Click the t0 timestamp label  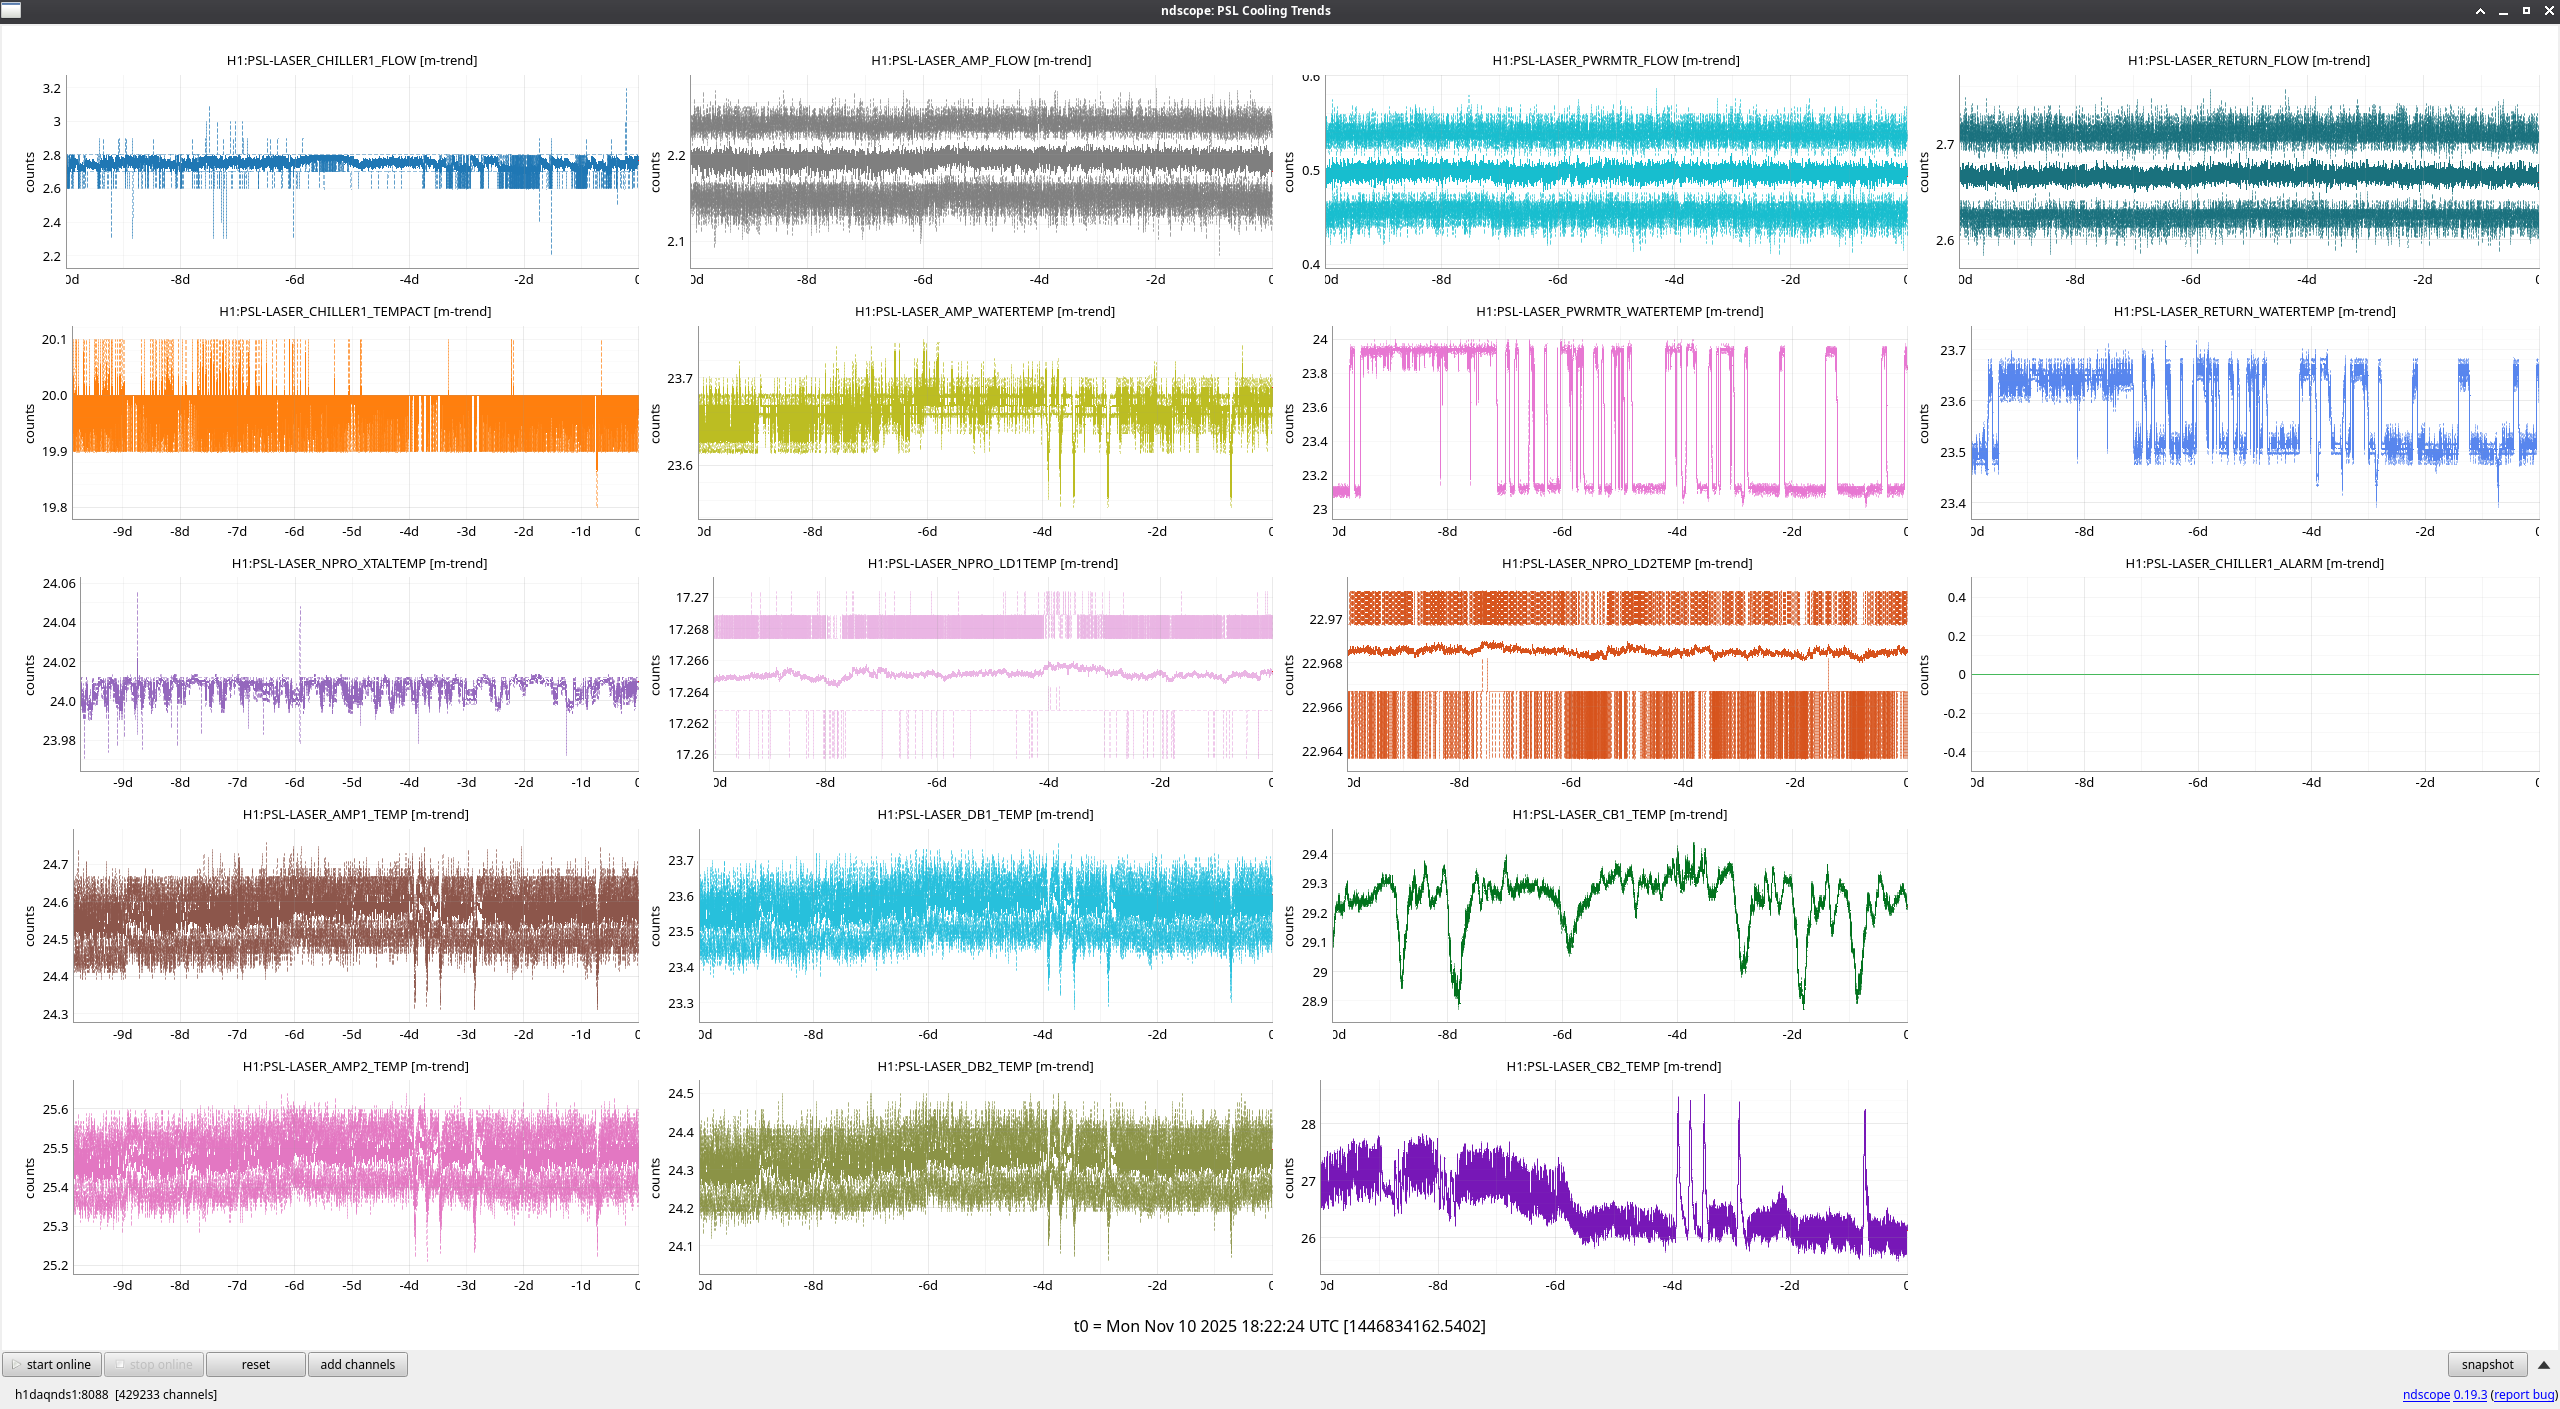pos(1279,1326)
